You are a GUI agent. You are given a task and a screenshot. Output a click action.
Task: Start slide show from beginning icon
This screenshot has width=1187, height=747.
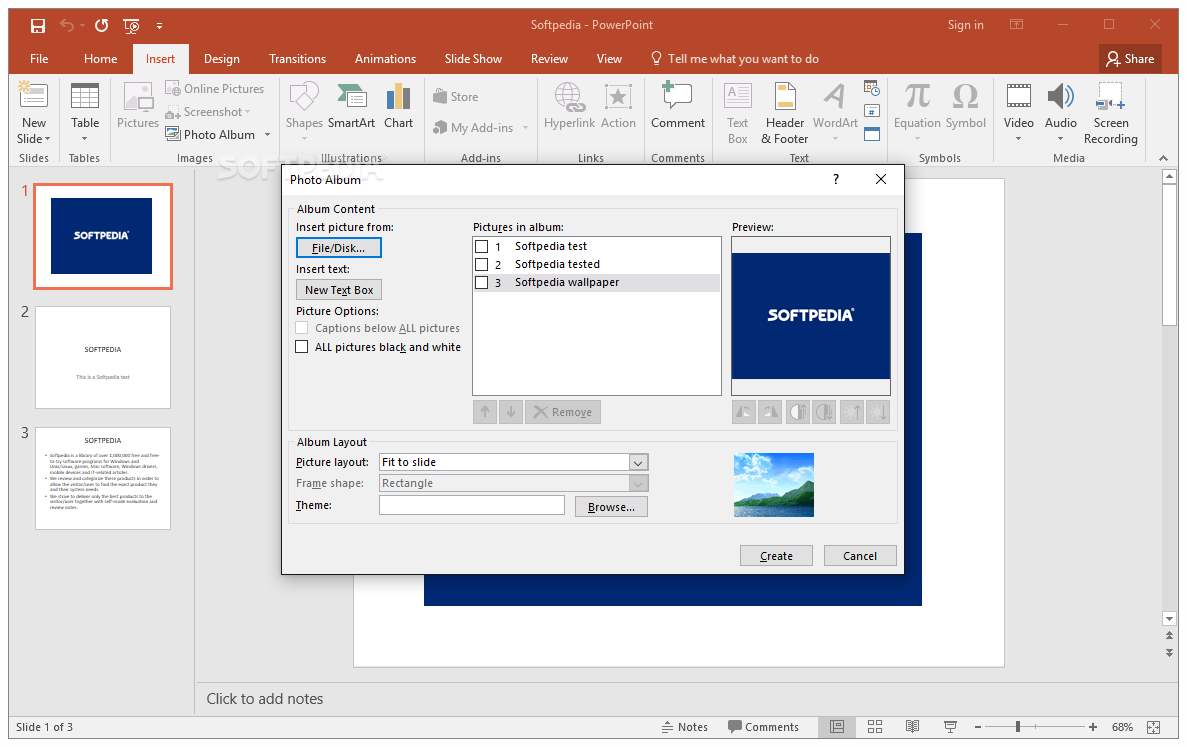pyautogui.click(x=131, y=26)
